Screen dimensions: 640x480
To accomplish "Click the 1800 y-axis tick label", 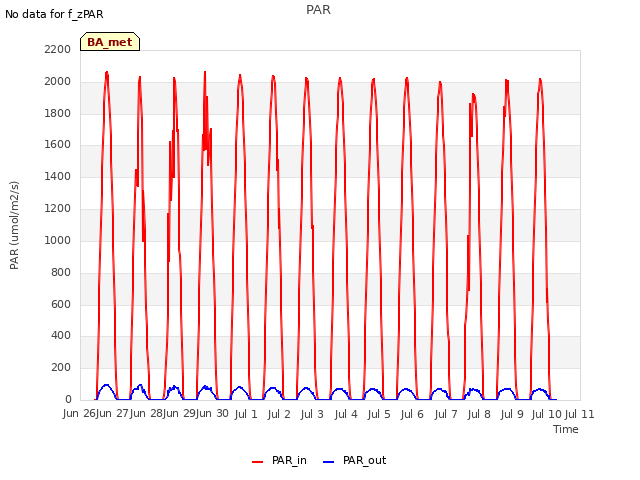I will (x=58, y=113).
